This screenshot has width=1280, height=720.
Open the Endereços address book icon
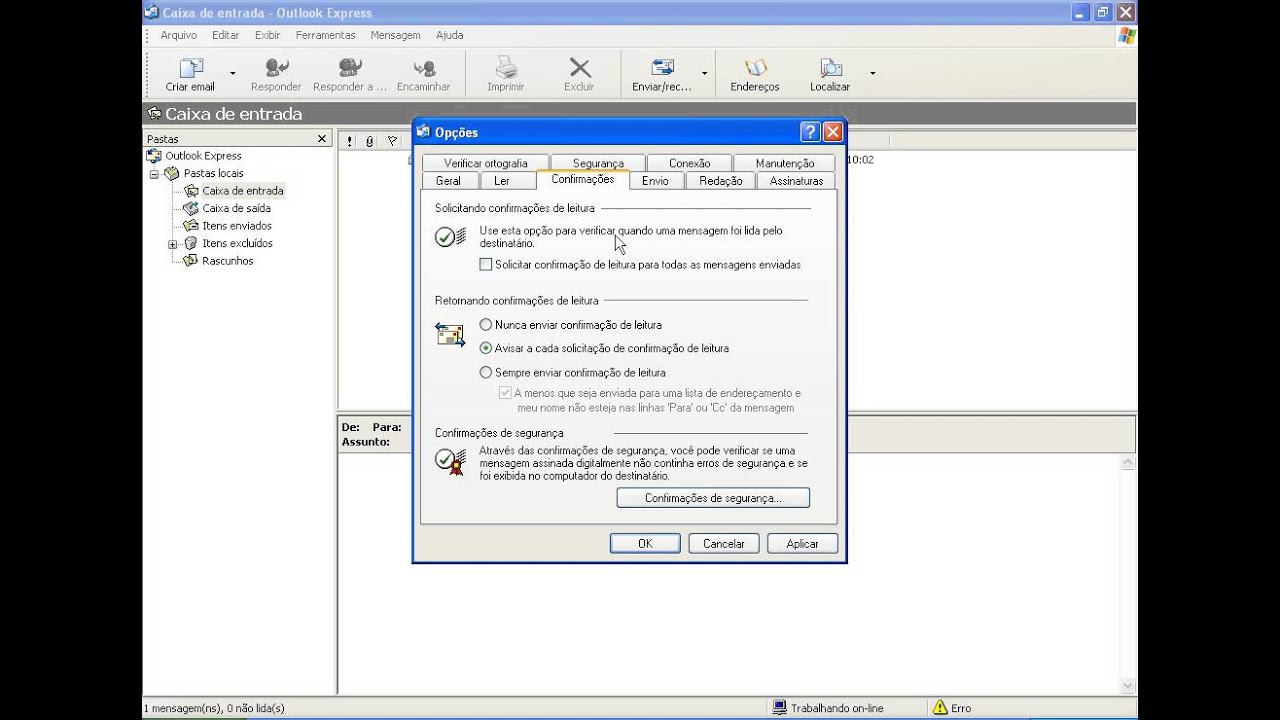pyautogui.click(x=755, y=68)
